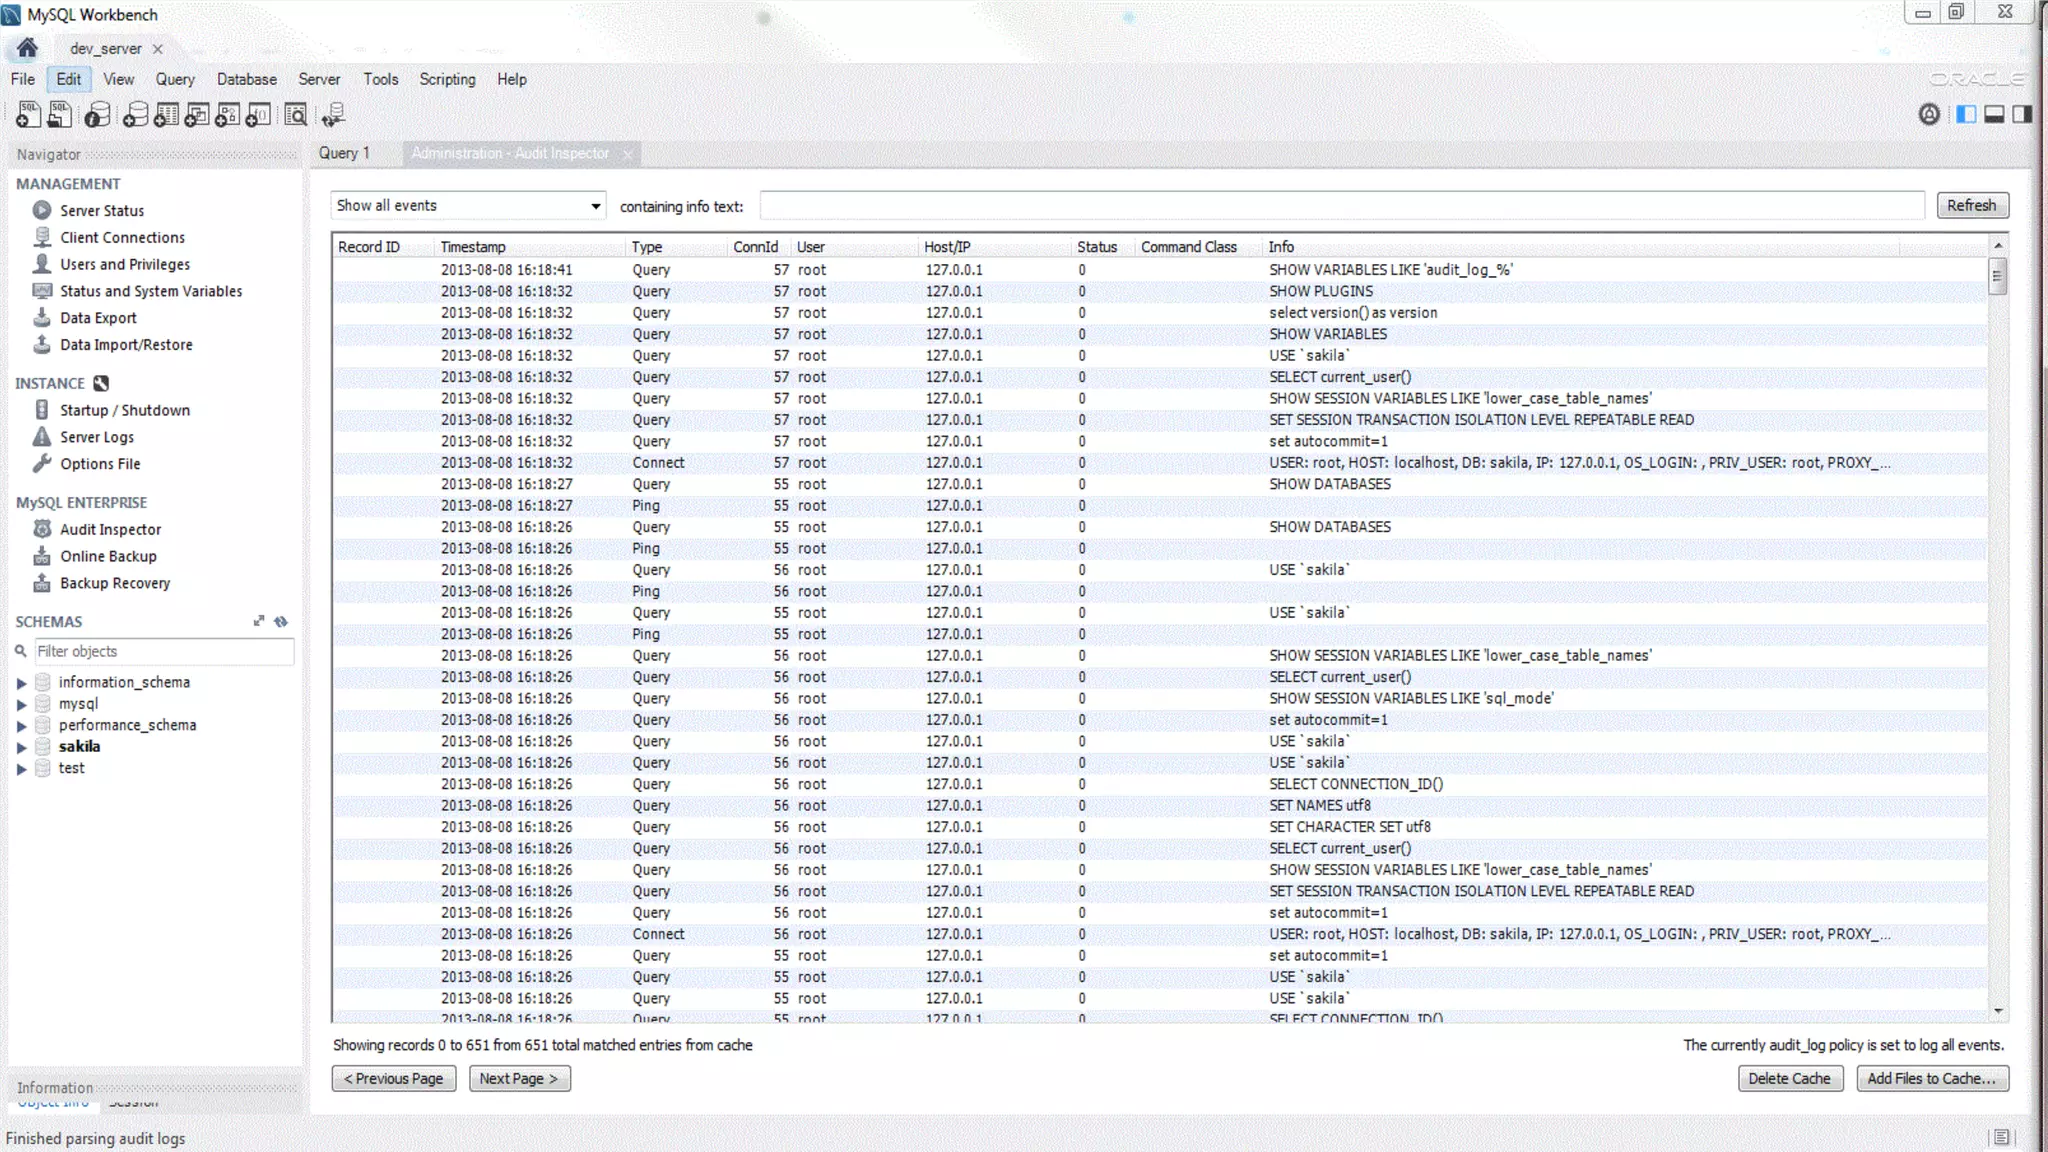Screen dimensions: 2048x1152
Task: Expand the sakila schema tree
Action: click(x=21, y=747)
